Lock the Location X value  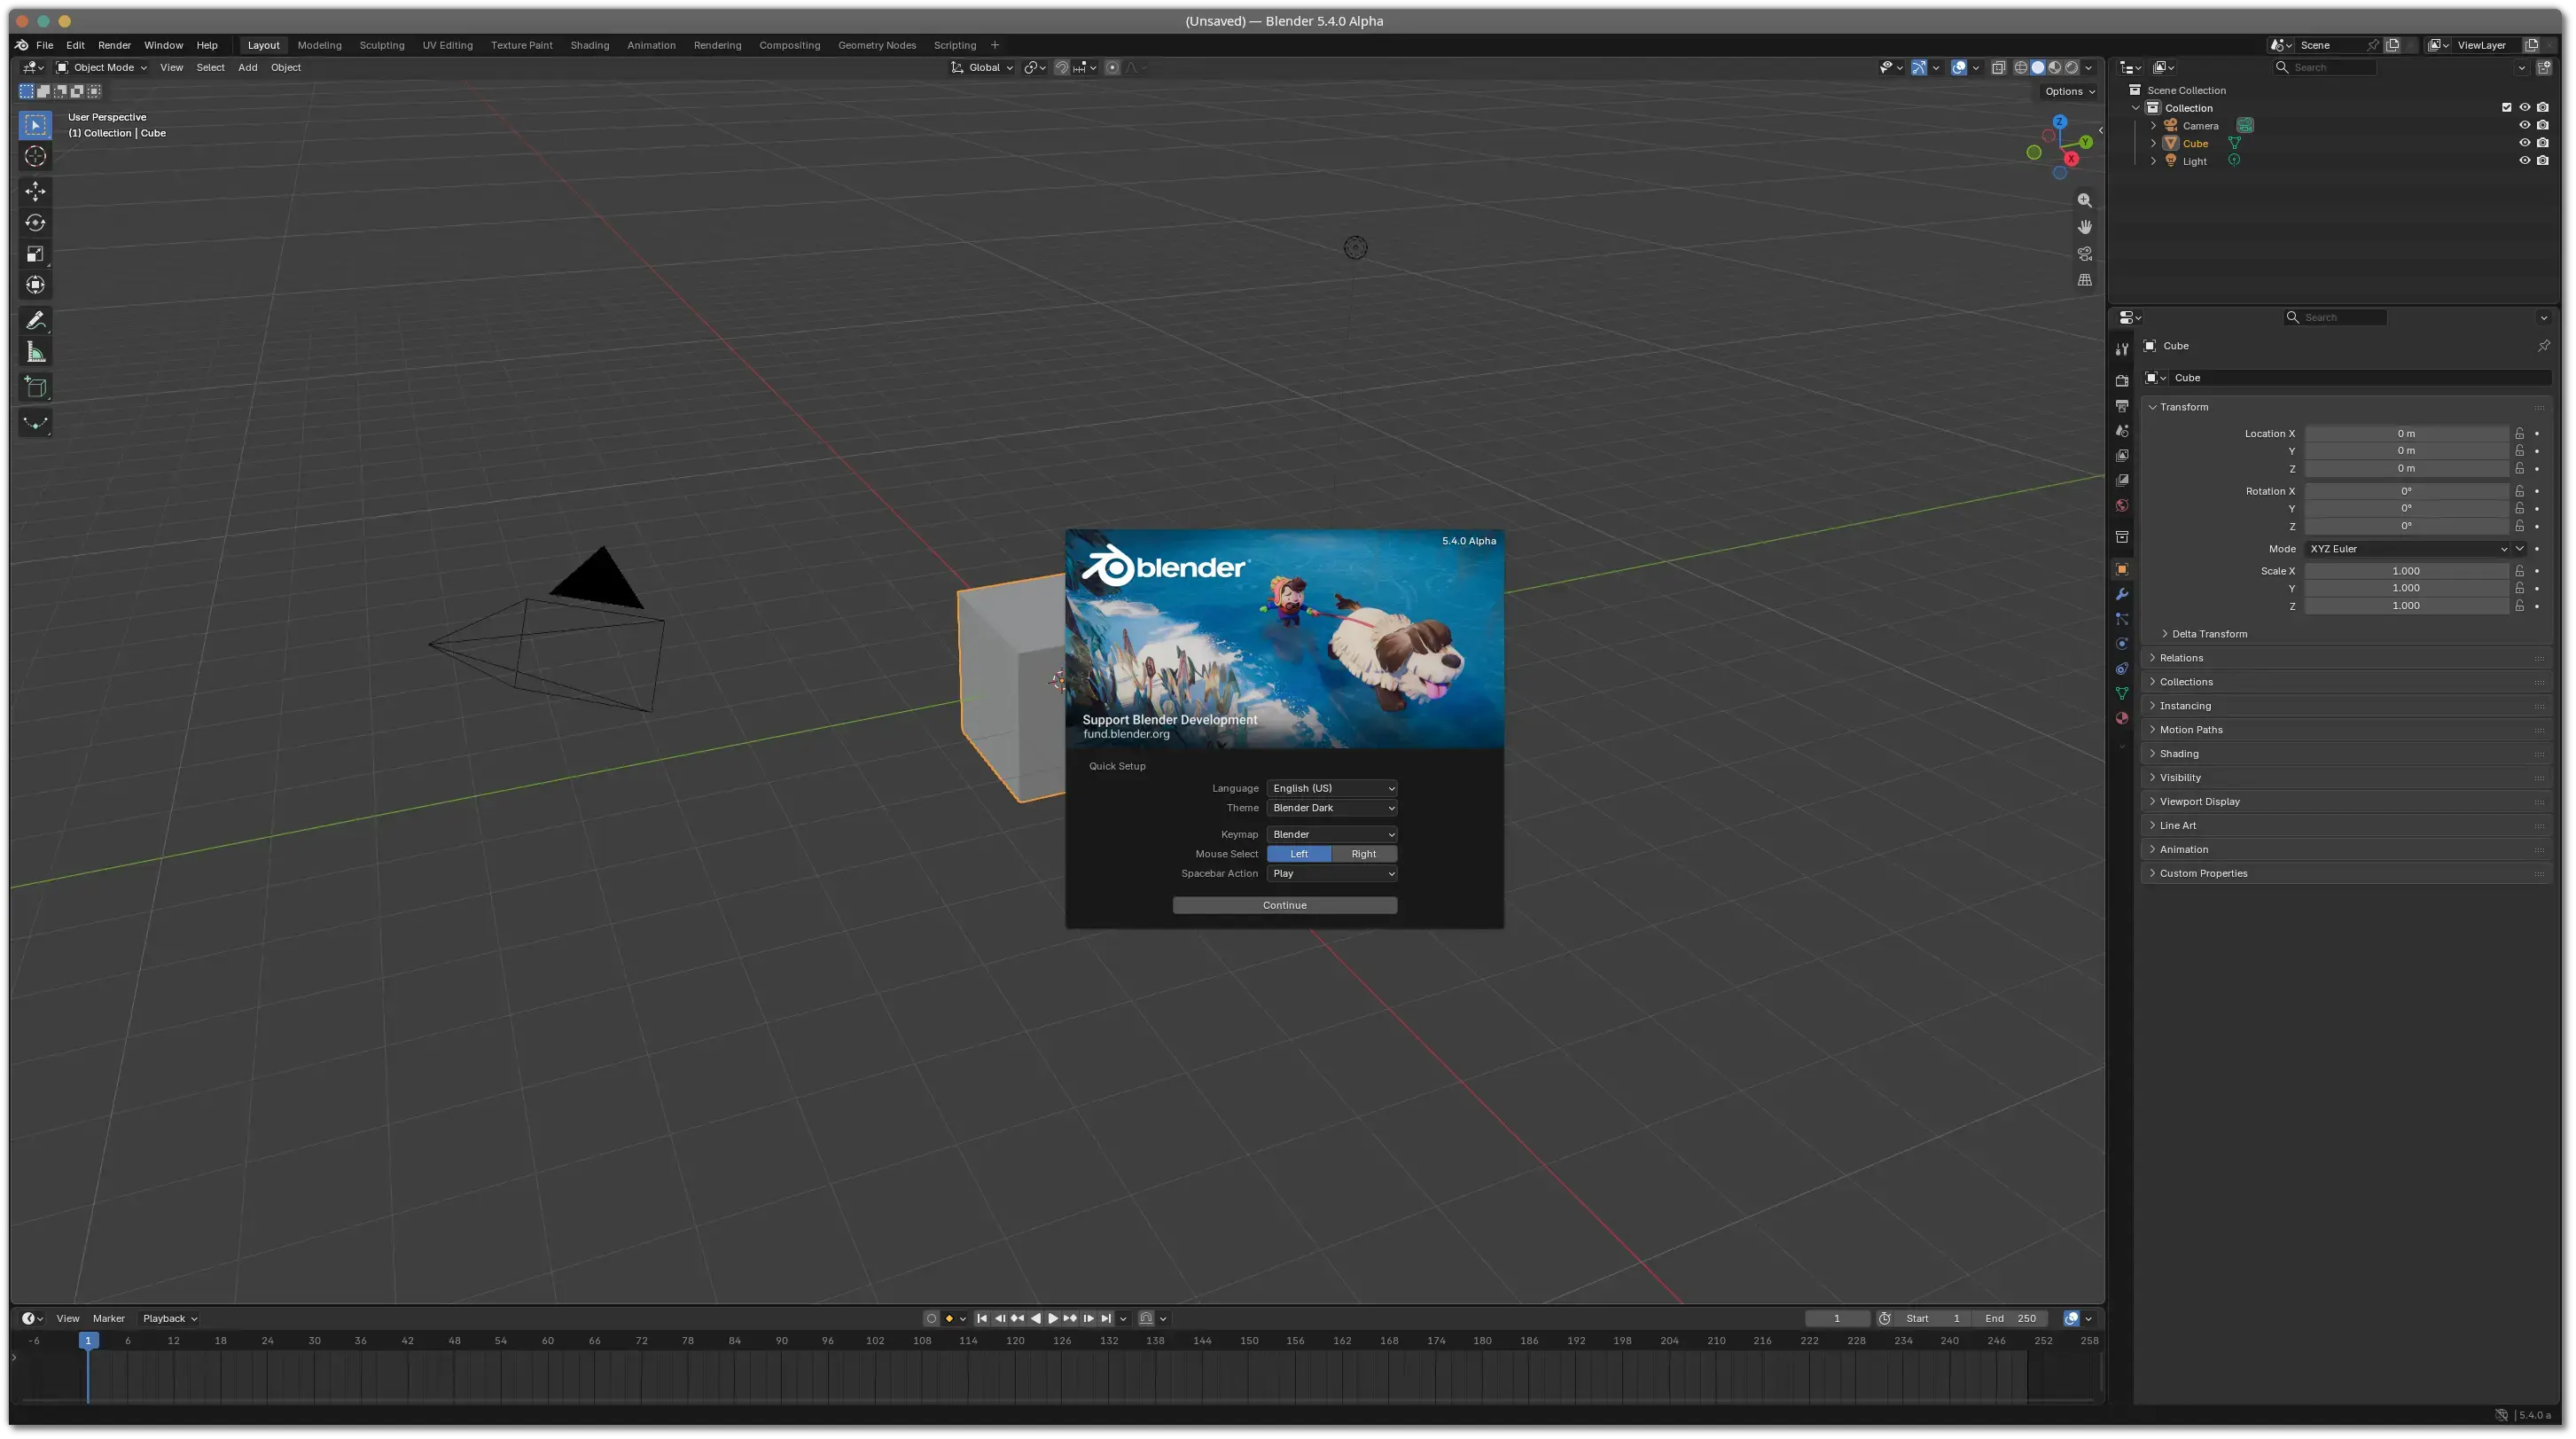click(x=2519, y=434)
